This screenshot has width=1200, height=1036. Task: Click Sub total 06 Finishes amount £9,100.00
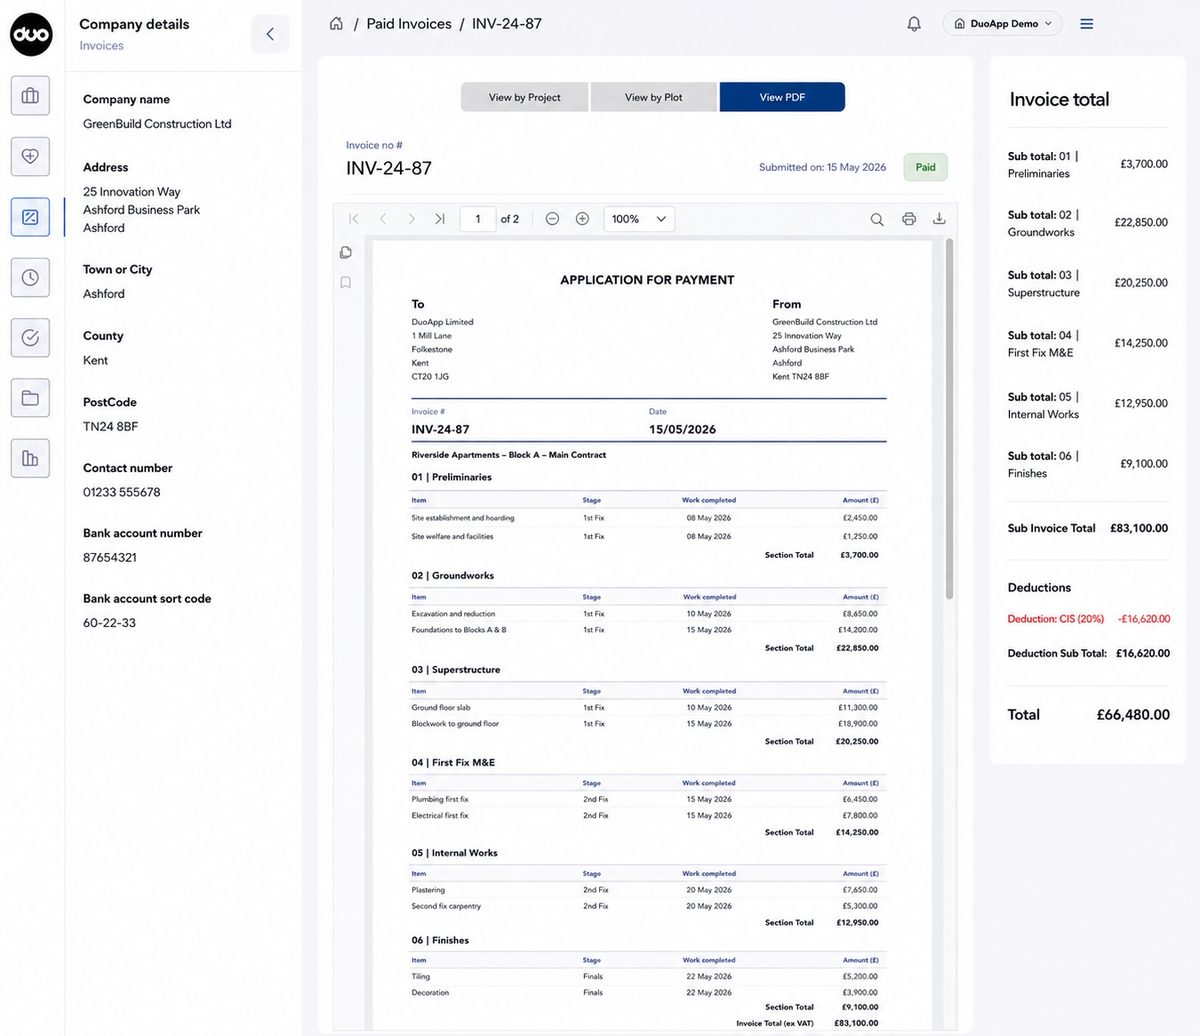point(1144,464)
